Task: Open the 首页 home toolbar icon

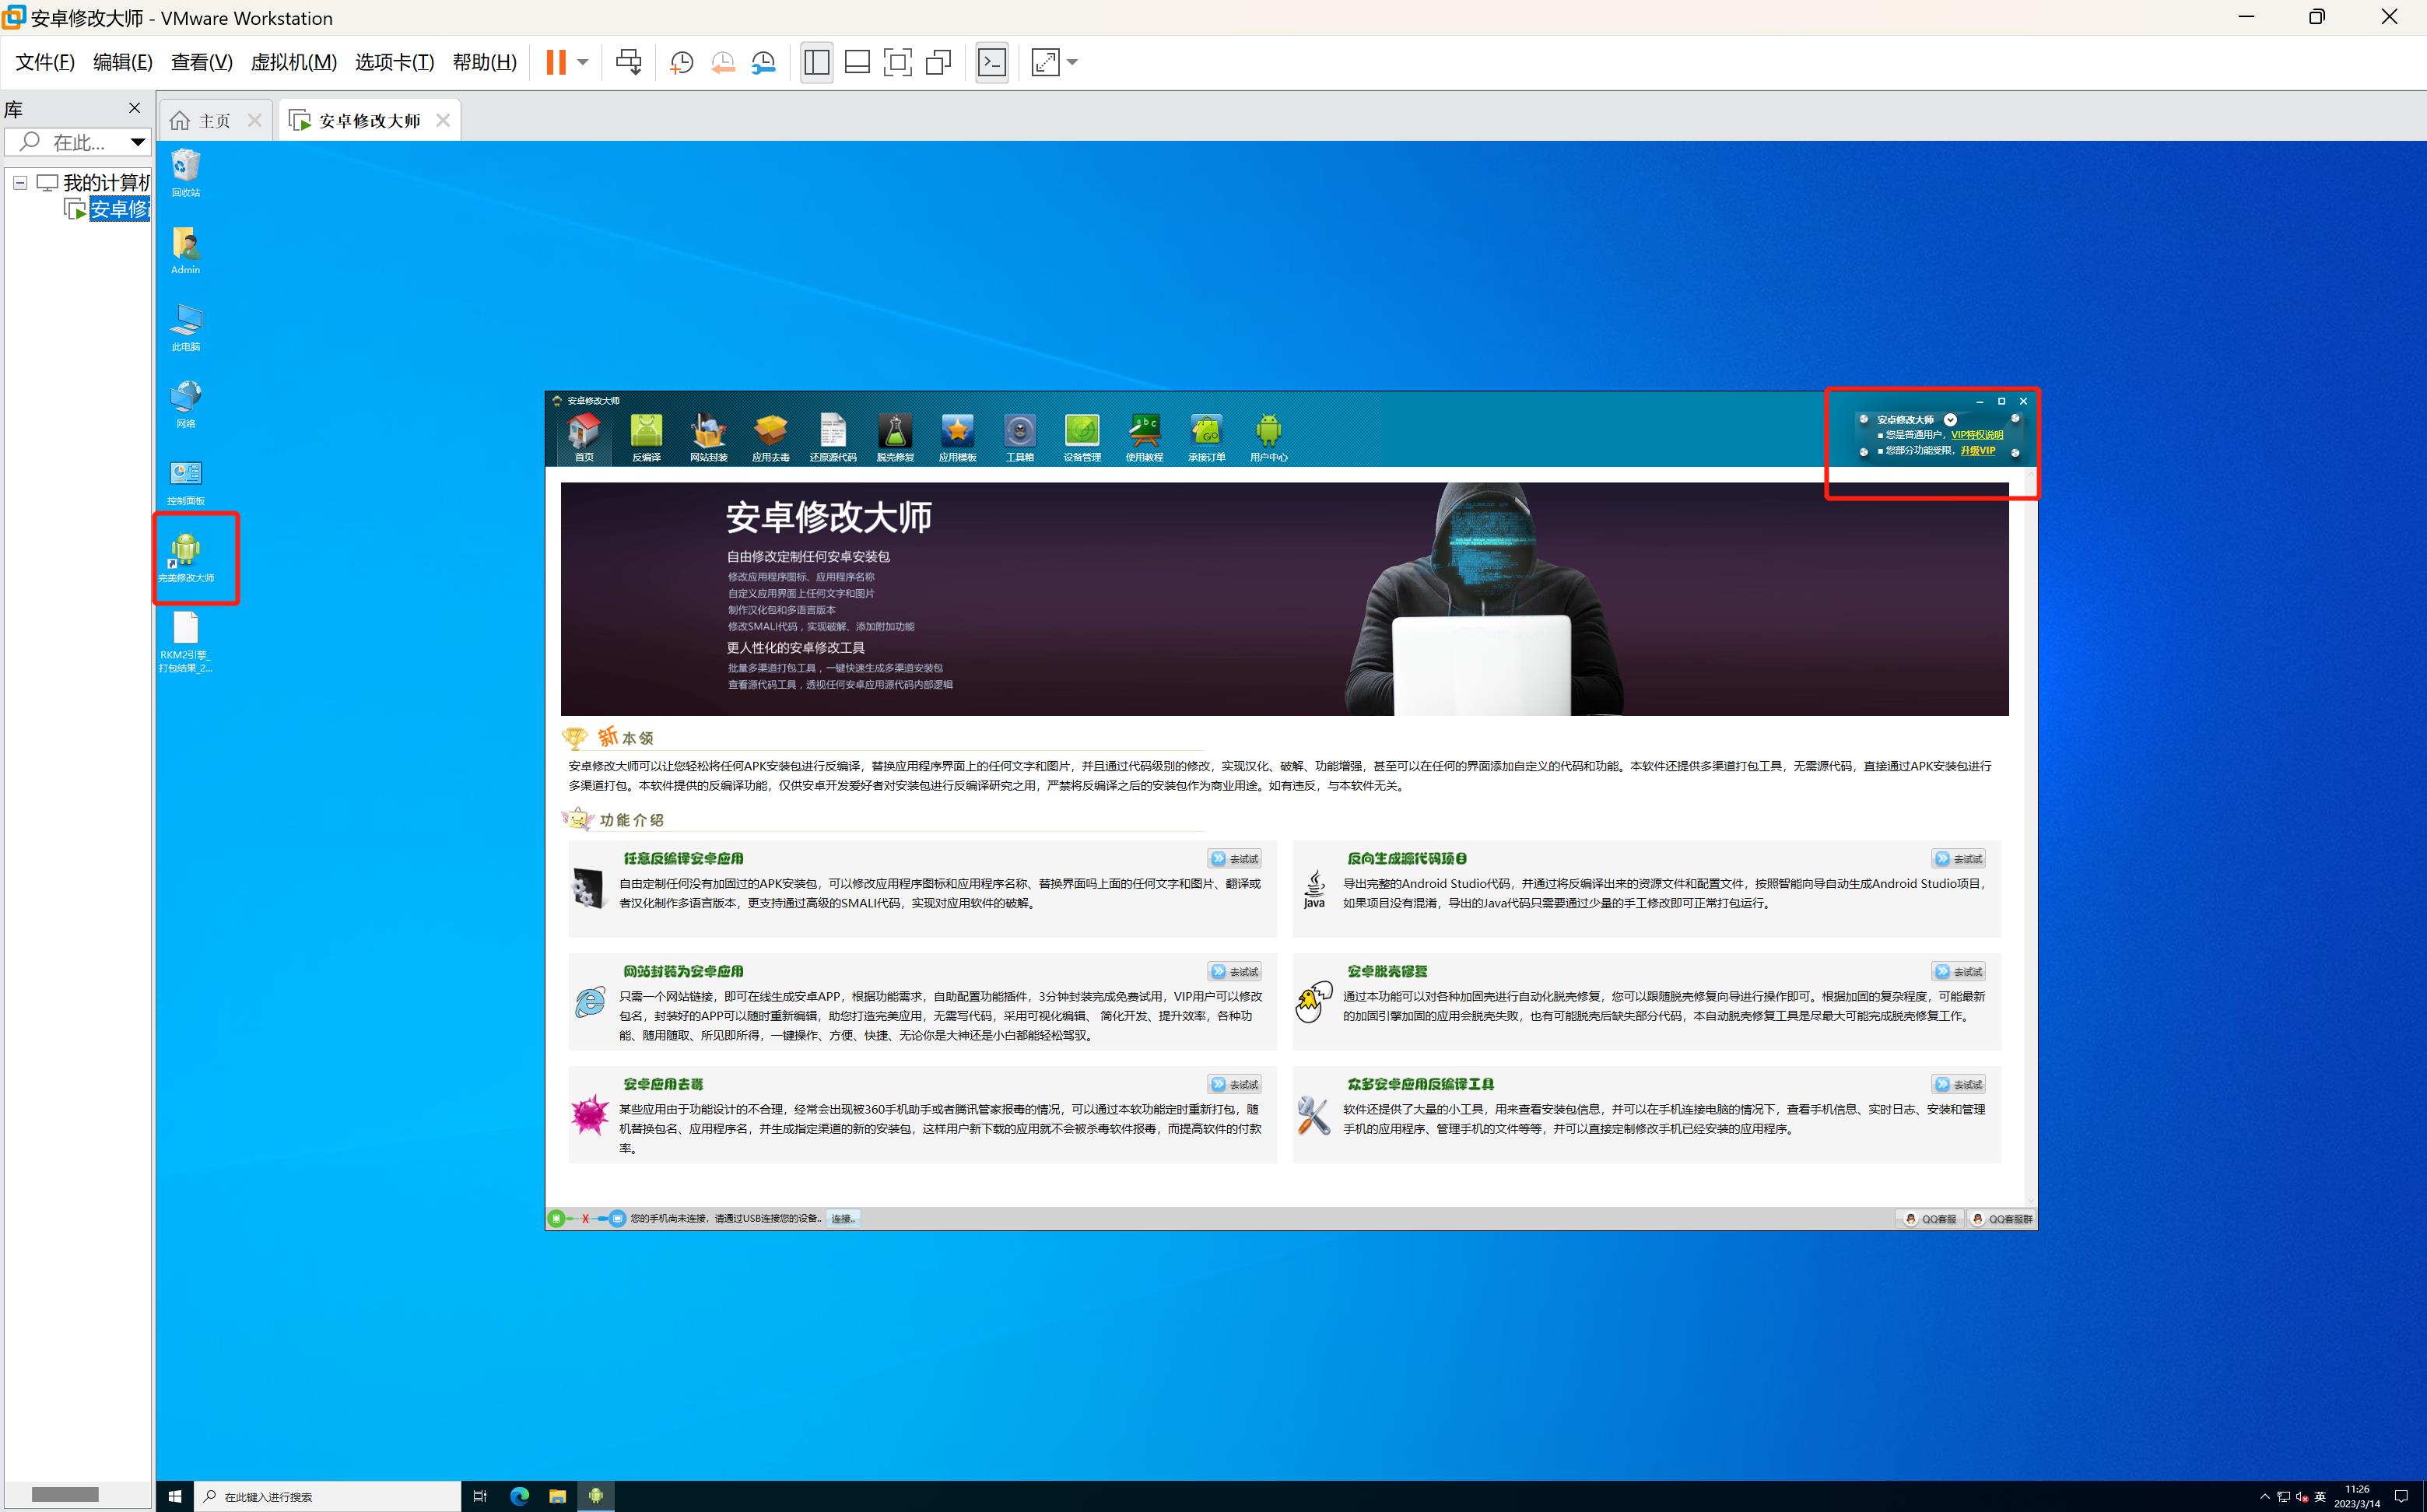Action: [x=584, y=437]
